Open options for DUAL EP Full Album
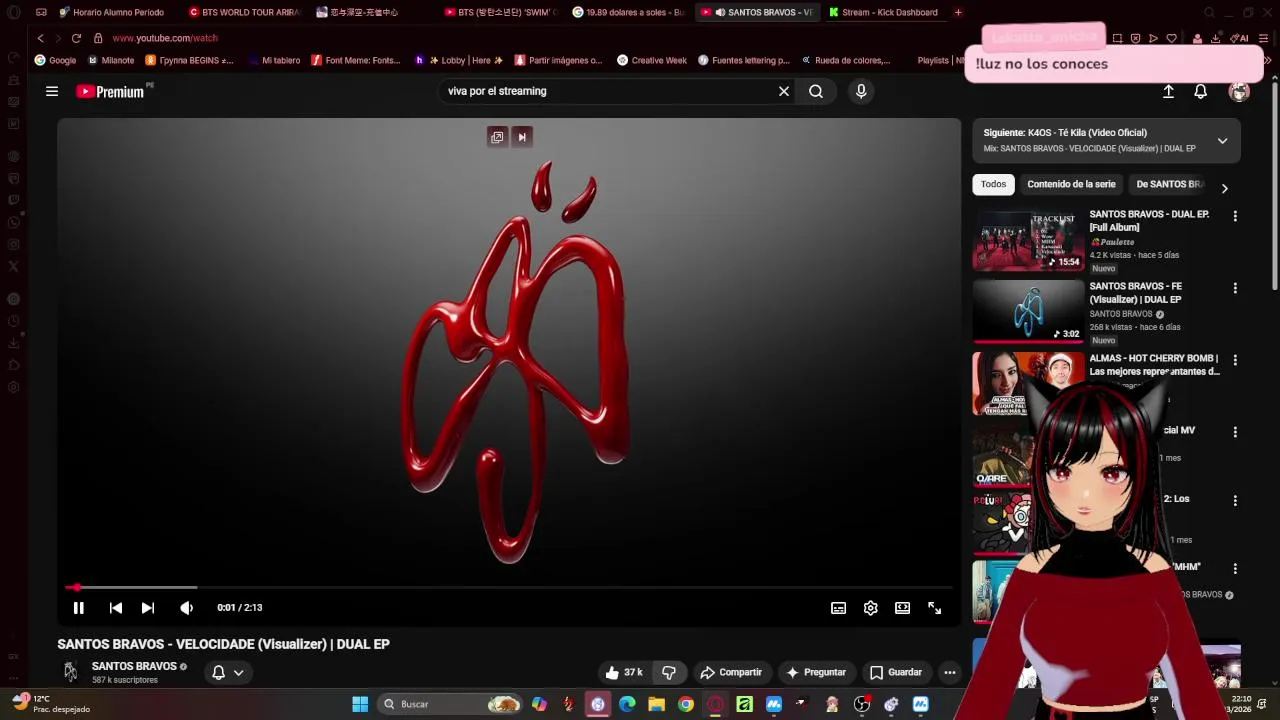Viewport: 1280px width, 720px height. click(x=1235, y=216)
